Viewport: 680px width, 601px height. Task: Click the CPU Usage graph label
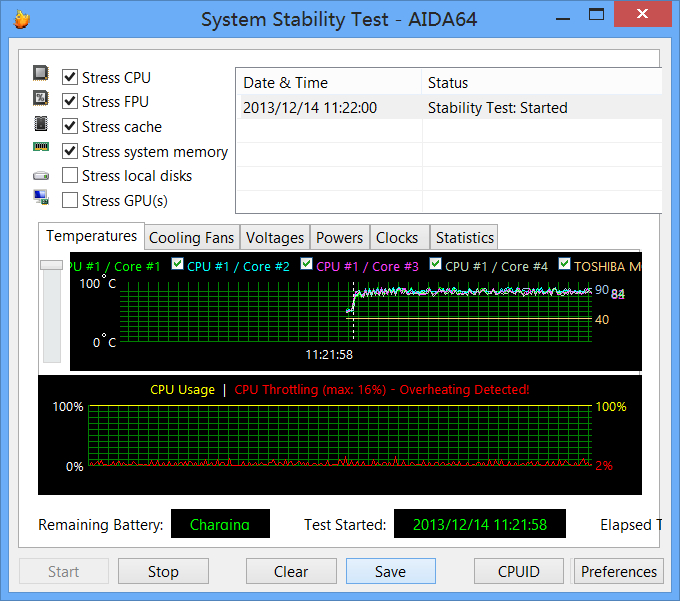coord(183,389)
